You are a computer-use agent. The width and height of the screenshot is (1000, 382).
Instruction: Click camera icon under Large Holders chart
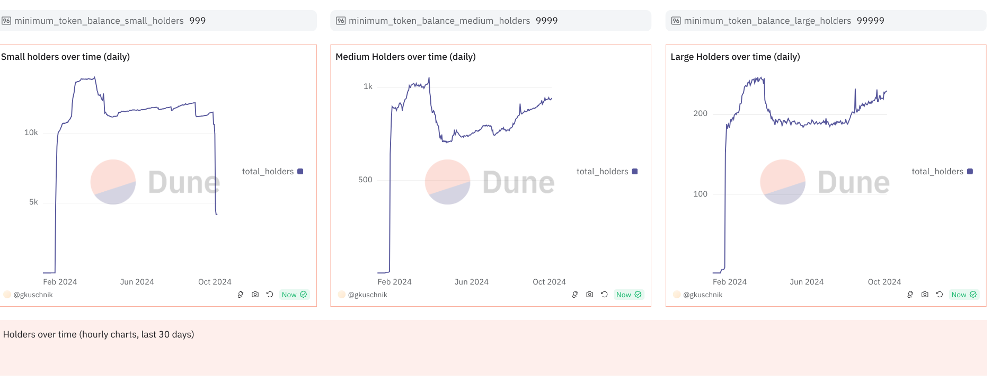pyautogui.click(x=925, y=295)
